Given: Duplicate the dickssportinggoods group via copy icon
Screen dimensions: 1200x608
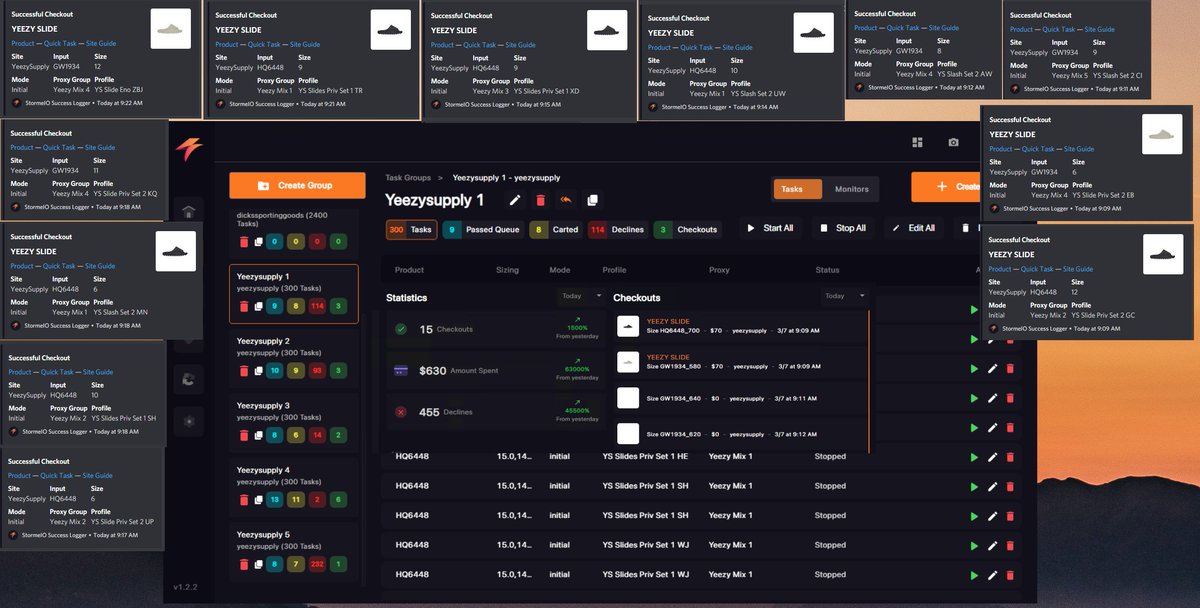Looking at the screenshot, I should 258,242.
